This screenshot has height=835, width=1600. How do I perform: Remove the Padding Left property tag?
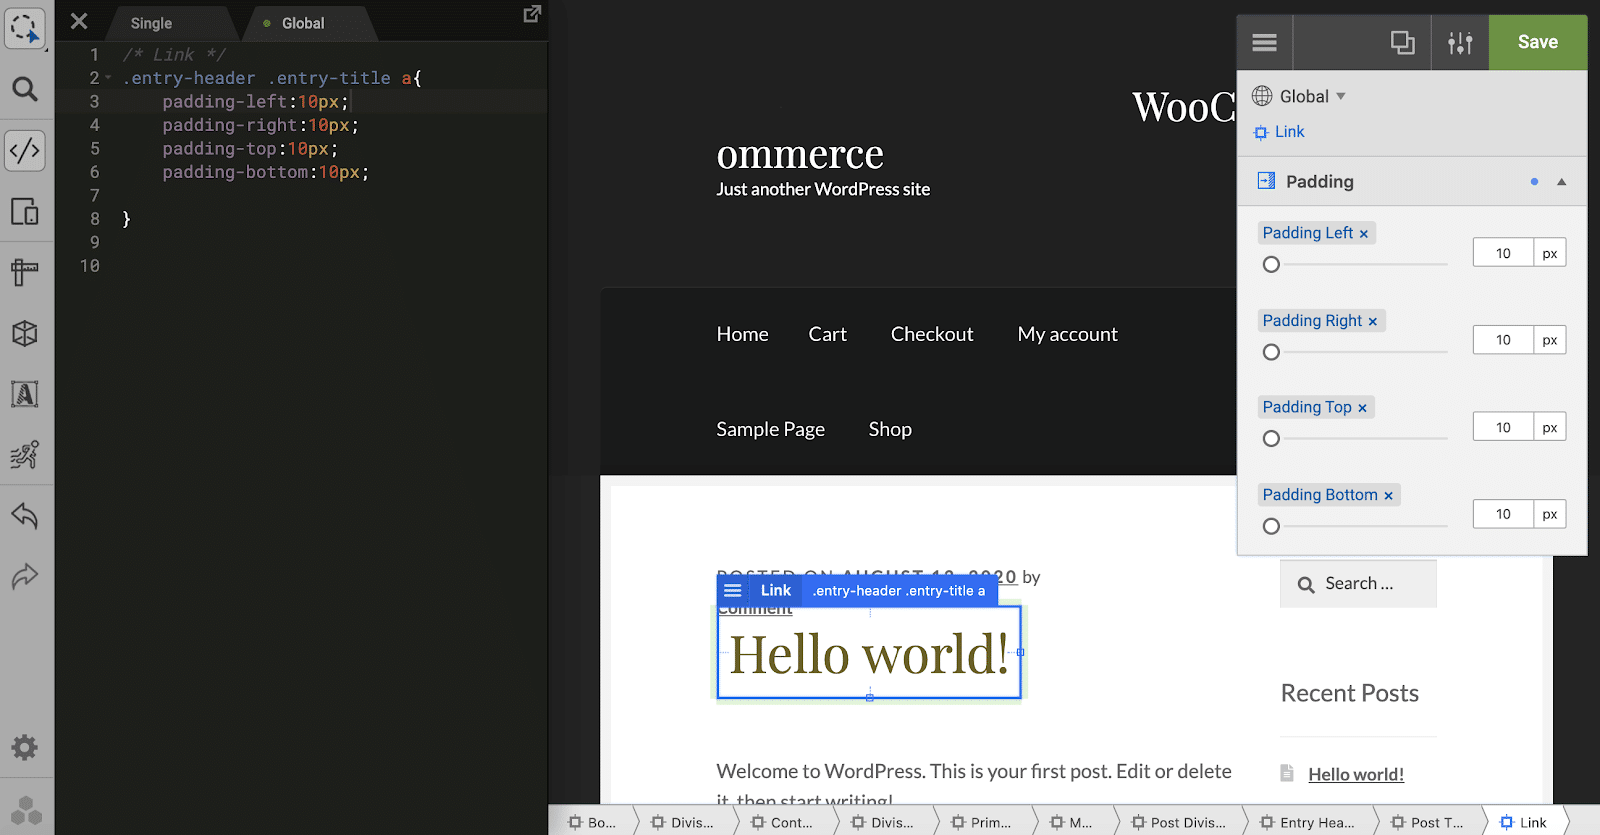click(1364, 234)
